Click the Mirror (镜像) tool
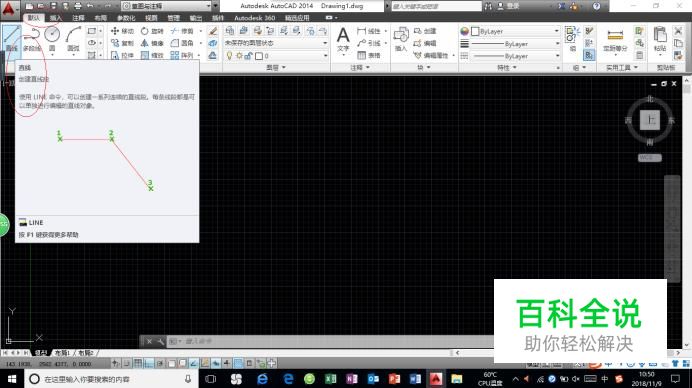The image size is (692, 388). [152, 43]
